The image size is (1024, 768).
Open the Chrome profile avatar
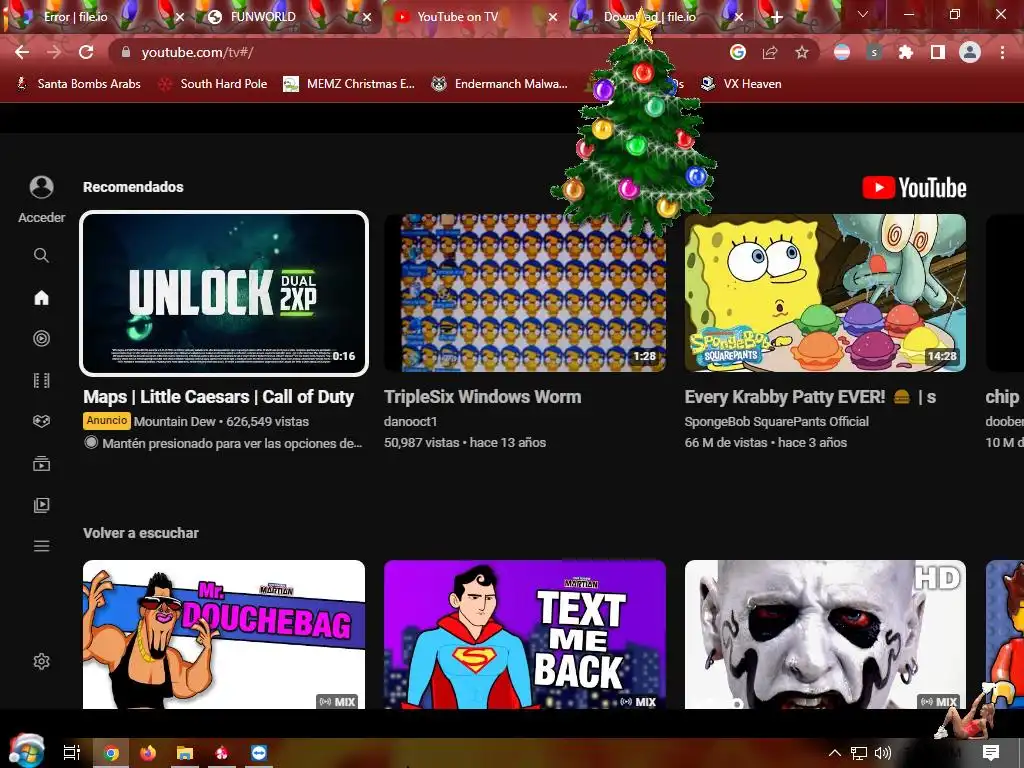(970, 52)
